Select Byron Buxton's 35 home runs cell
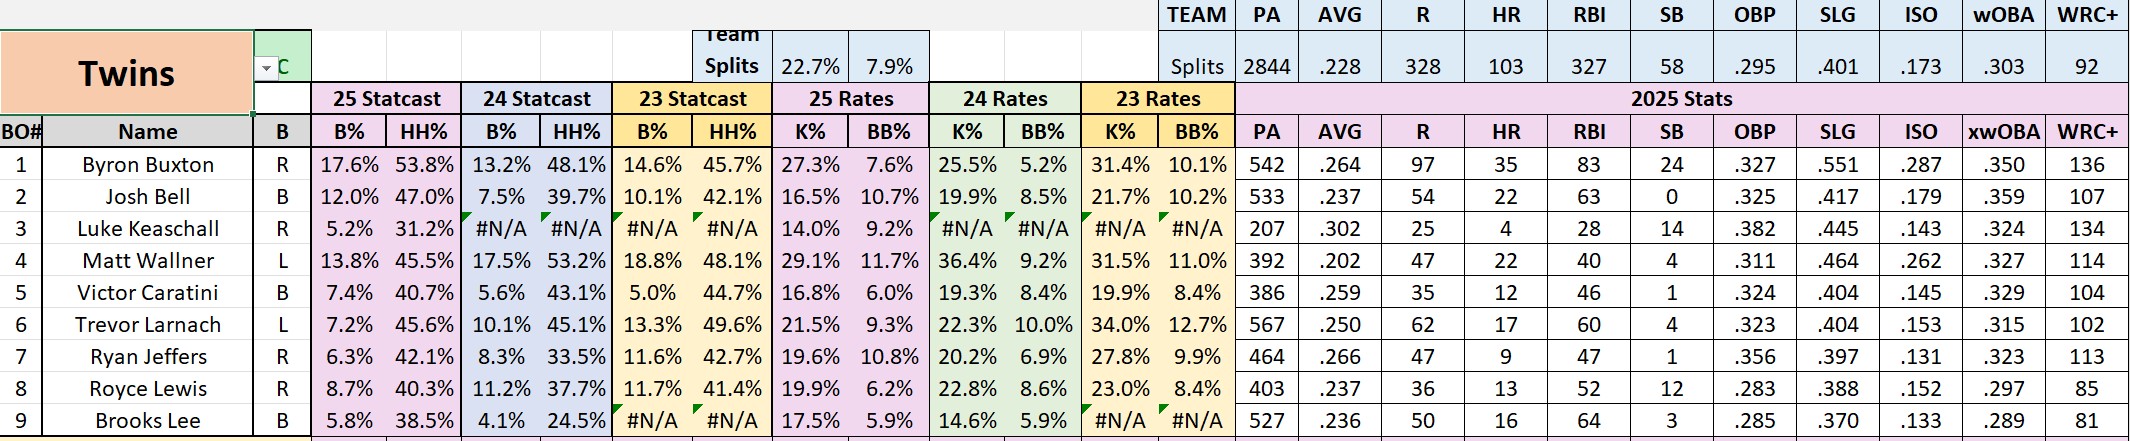The height and width of the screenshot is (441, 2130). (1506, 165)
